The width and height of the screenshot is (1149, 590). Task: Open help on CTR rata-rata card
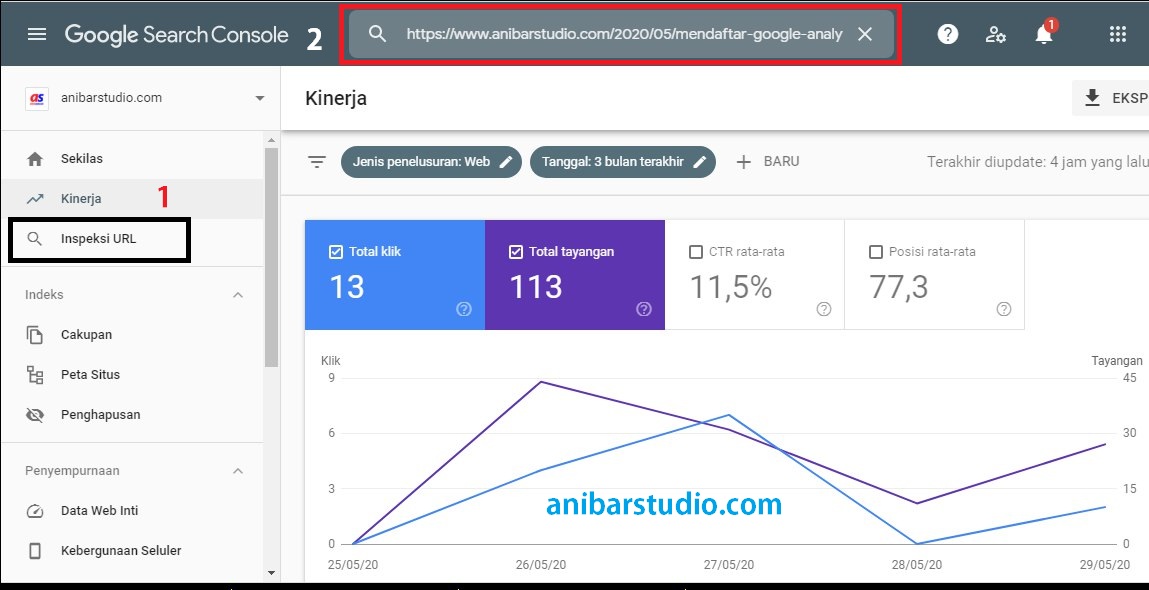tap(824, 309)
